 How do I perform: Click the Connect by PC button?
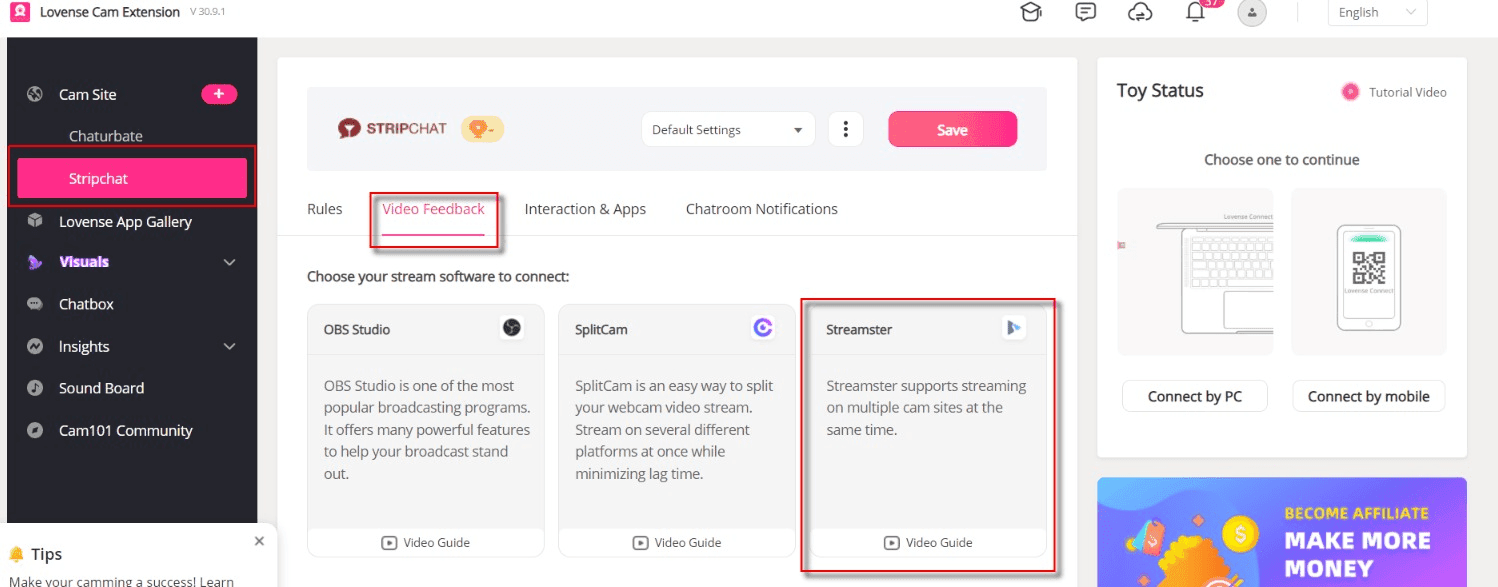coord(1194,396)
